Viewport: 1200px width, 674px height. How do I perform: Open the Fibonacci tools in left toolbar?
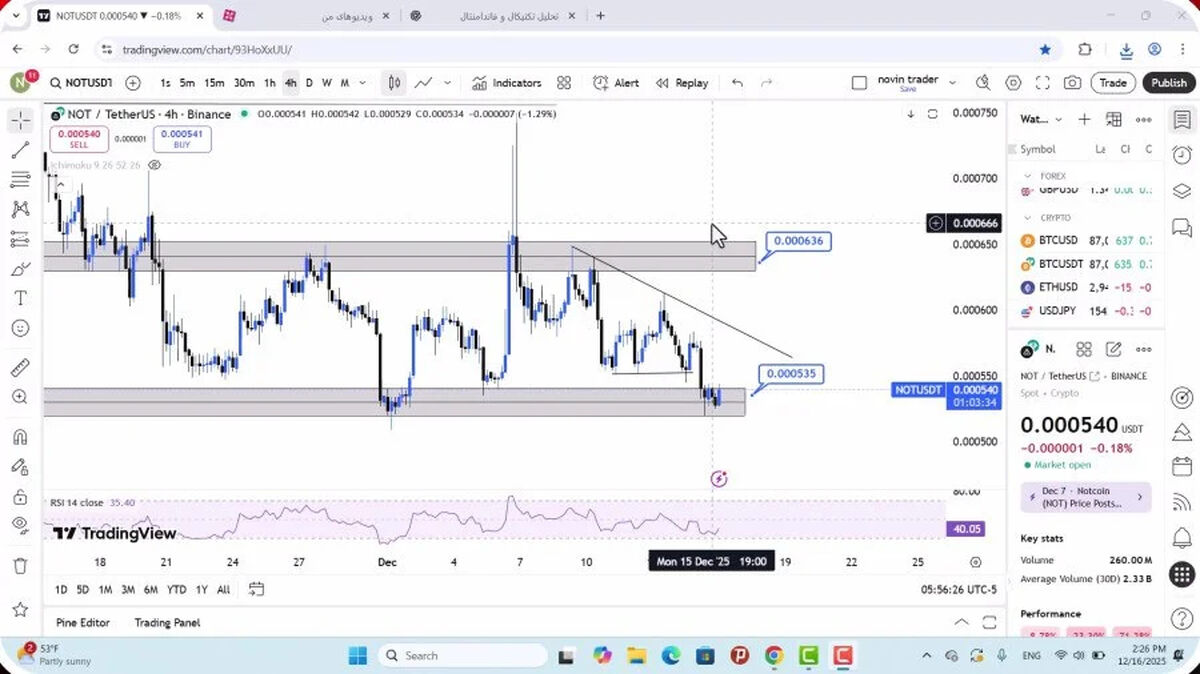pos(20,180)
